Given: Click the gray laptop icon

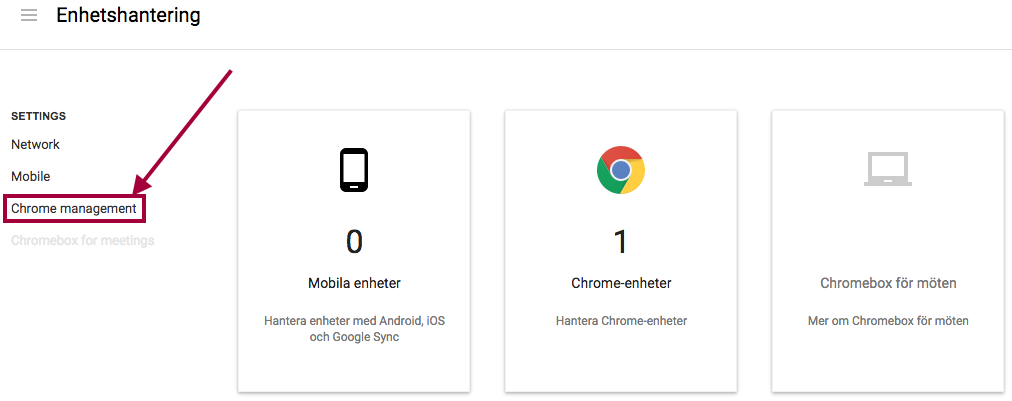Looking at the screenshot, I should [x=887, y=169].
